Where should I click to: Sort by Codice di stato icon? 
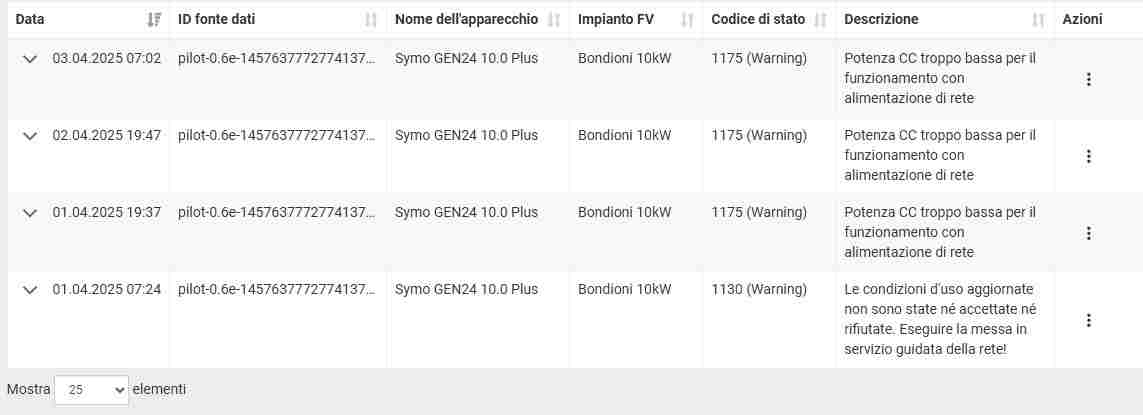pos(821,20)
